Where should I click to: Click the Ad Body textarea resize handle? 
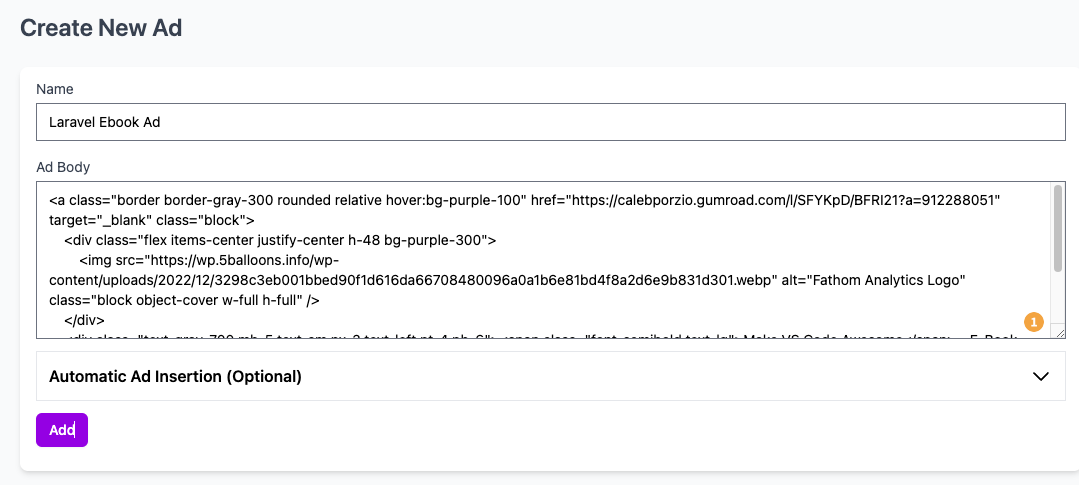pyautogui.click(x=1060, y=332)
